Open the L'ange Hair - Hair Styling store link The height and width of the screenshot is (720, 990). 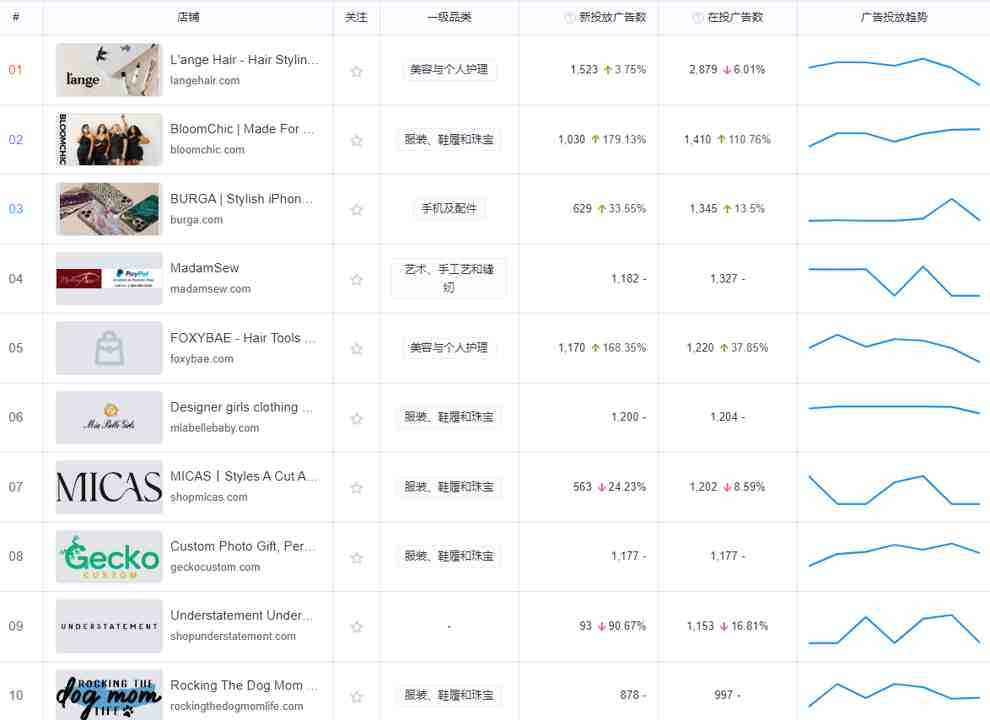tap(244, 60)
